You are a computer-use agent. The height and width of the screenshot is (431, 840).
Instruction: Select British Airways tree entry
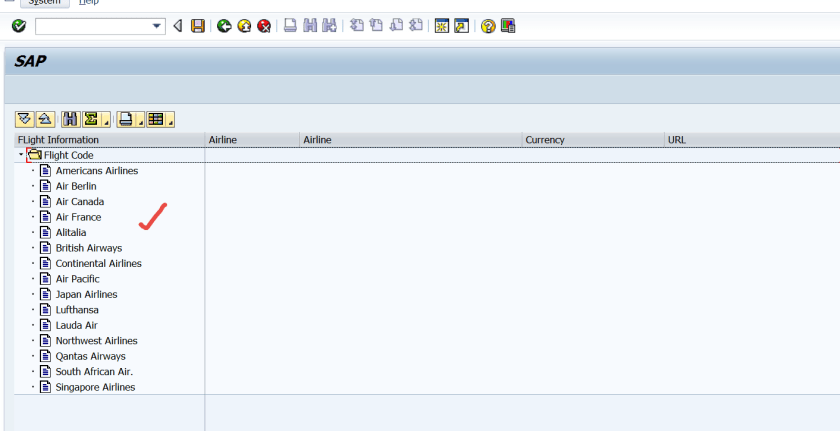click(89, 248)
